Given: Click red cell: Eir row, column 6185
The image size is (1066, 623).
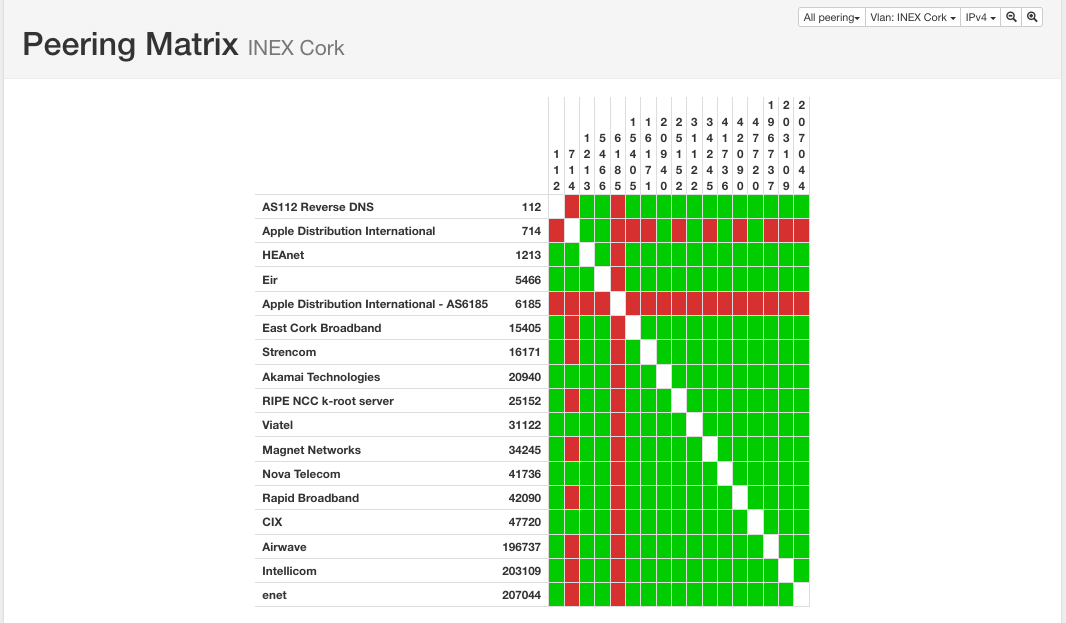Looking at the screenshot, I should [x=617, y=280].
